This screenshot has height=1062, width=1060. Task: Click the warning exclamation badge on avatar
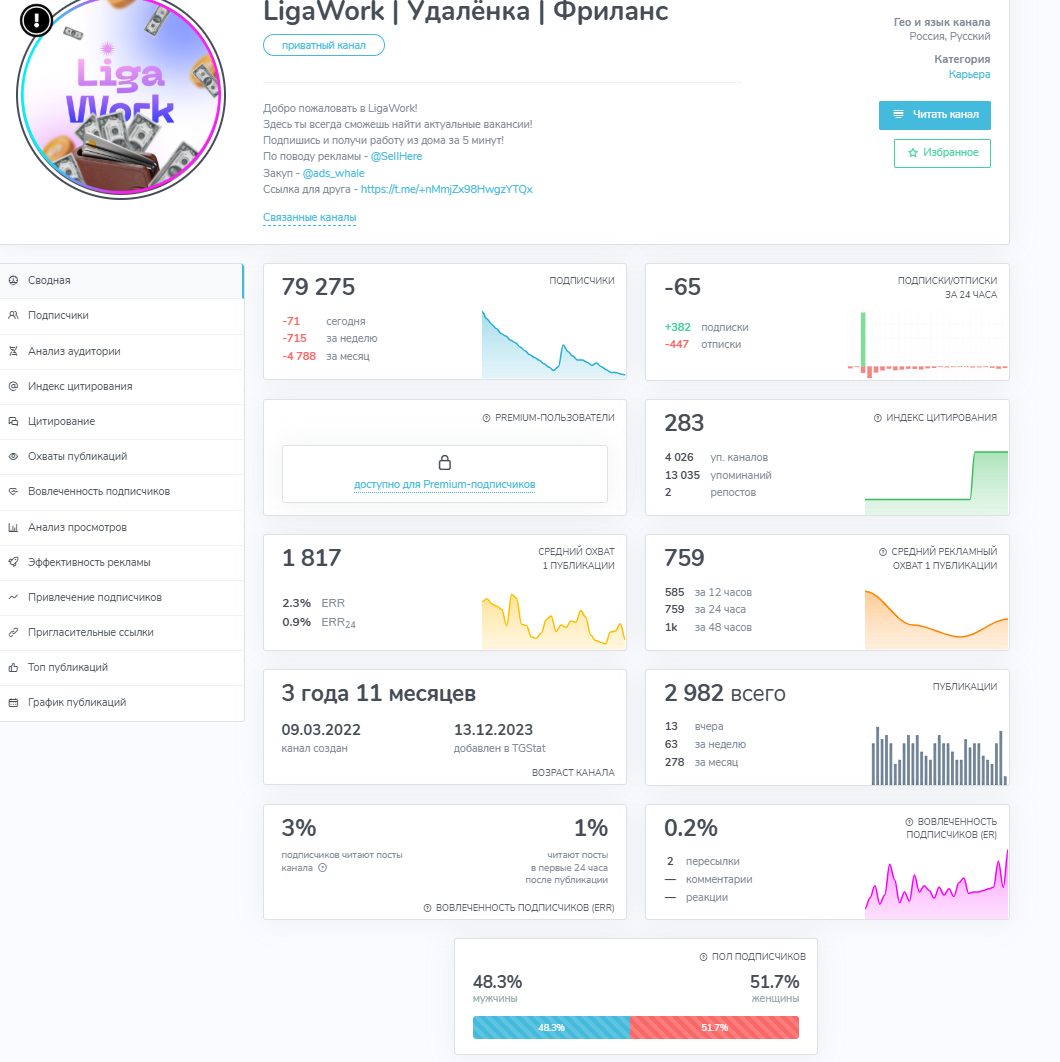[37, 20]
